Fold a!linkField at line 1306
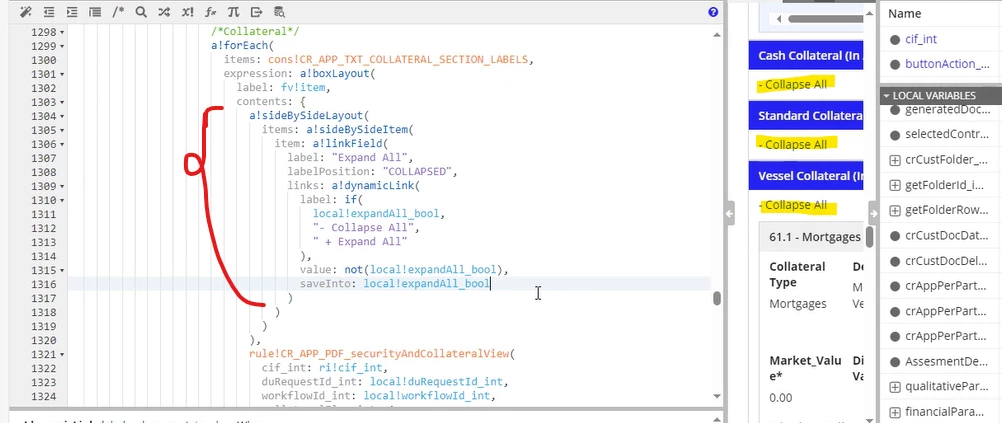This screenshot has height=423, width=1002. (62, 144)
